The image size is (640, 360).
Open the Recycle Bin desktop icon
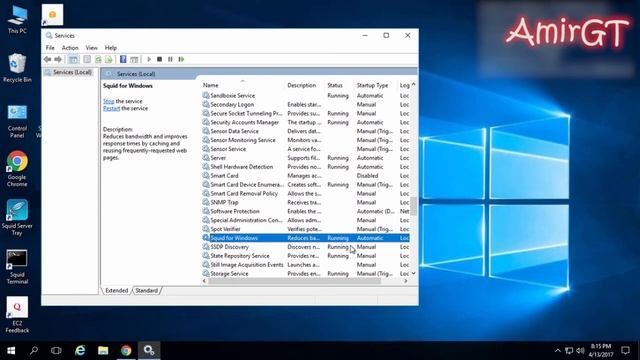17,68
